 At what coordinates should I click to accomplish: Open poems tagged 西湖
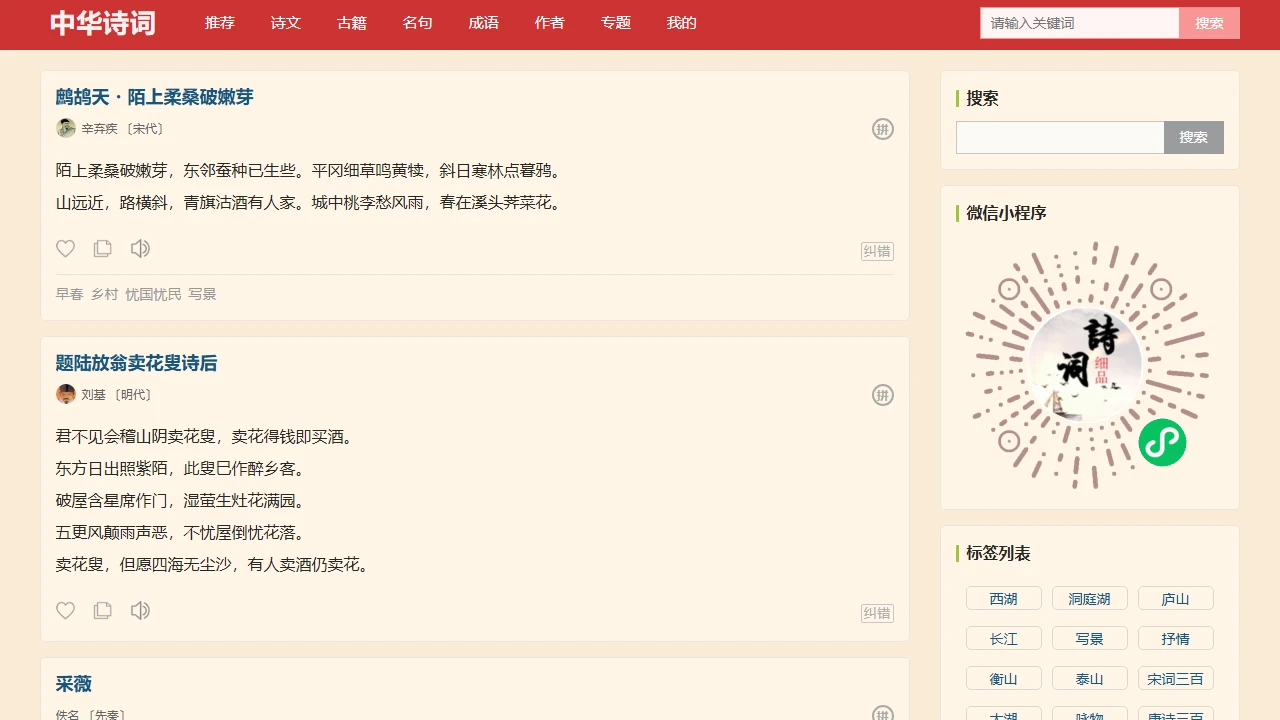tap(1003, 598)
